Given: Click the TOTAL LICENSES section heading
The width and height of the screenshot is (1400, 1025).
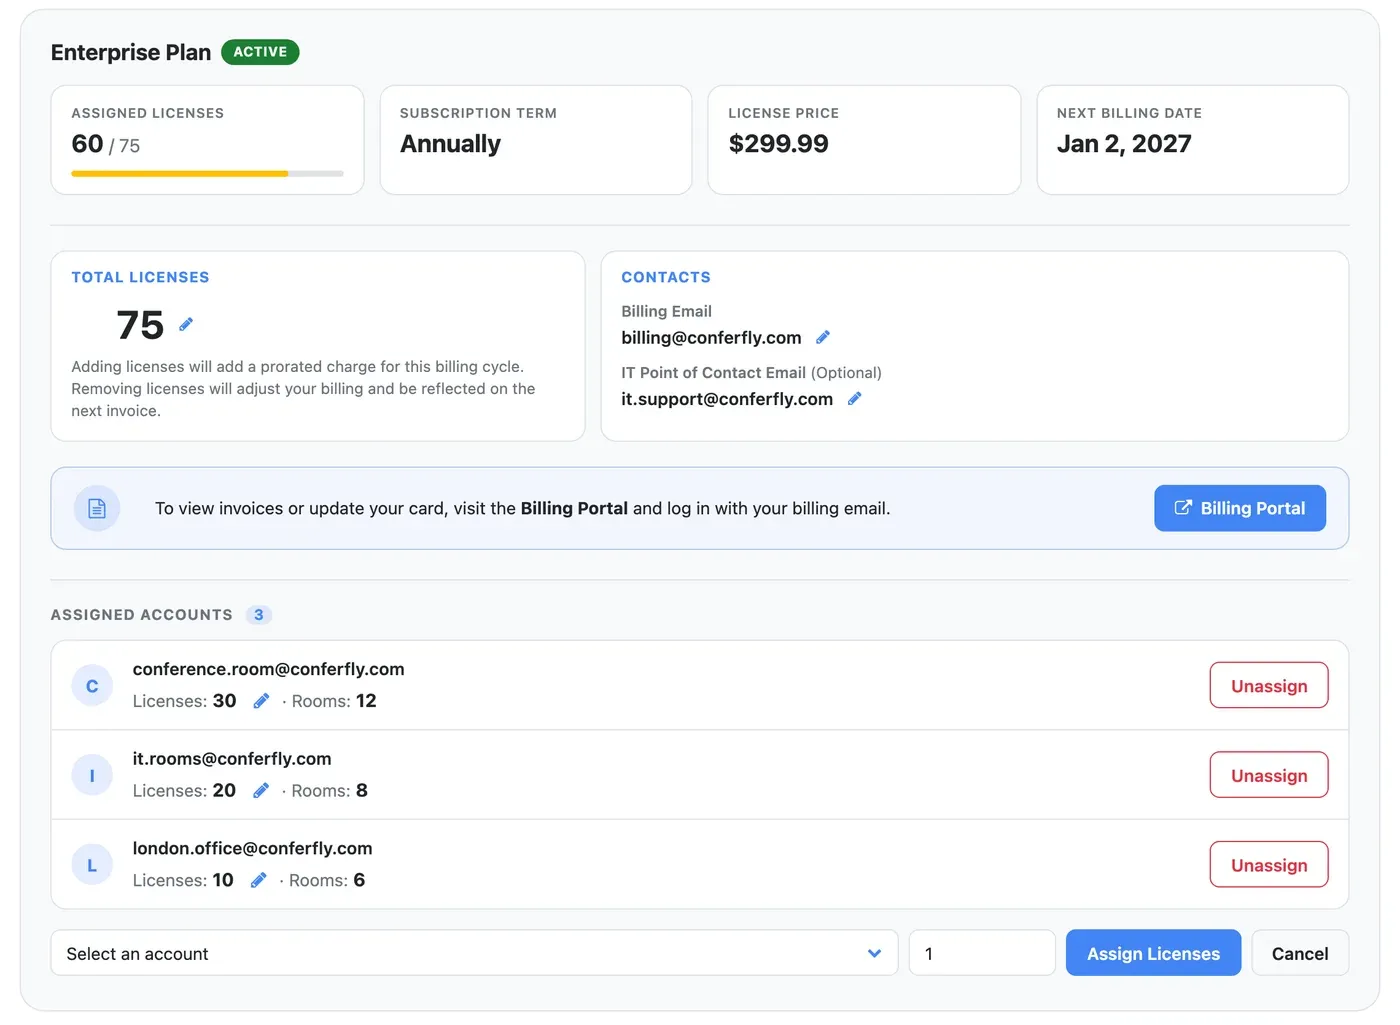Looking at the screenshot, I should click(x=140, y=277).
